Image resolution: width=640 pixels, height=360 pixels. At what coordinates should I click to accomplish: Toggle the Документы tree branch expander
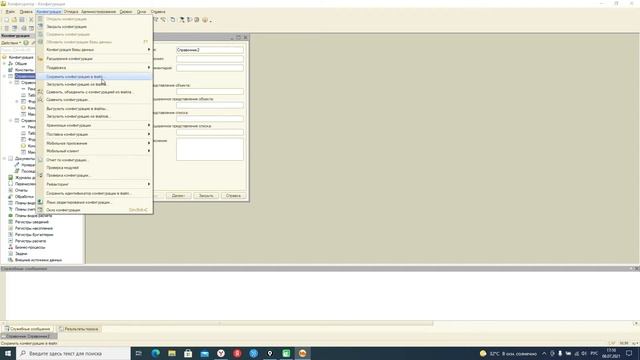(4, 158)
